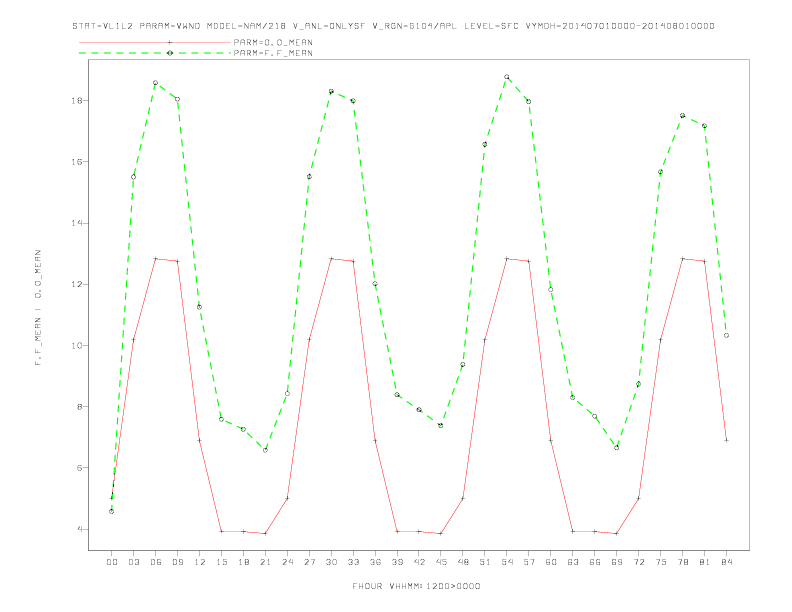Select y-axis tick value 10
The width and height of the screenshot is (792, 612).
(77, 345)
